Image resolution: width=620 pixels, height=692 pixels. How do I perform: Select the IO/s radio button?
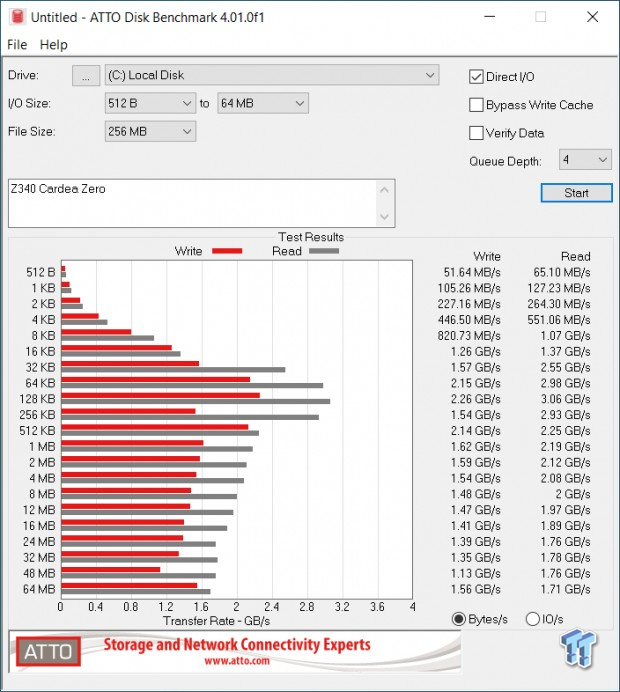[533, 619]
